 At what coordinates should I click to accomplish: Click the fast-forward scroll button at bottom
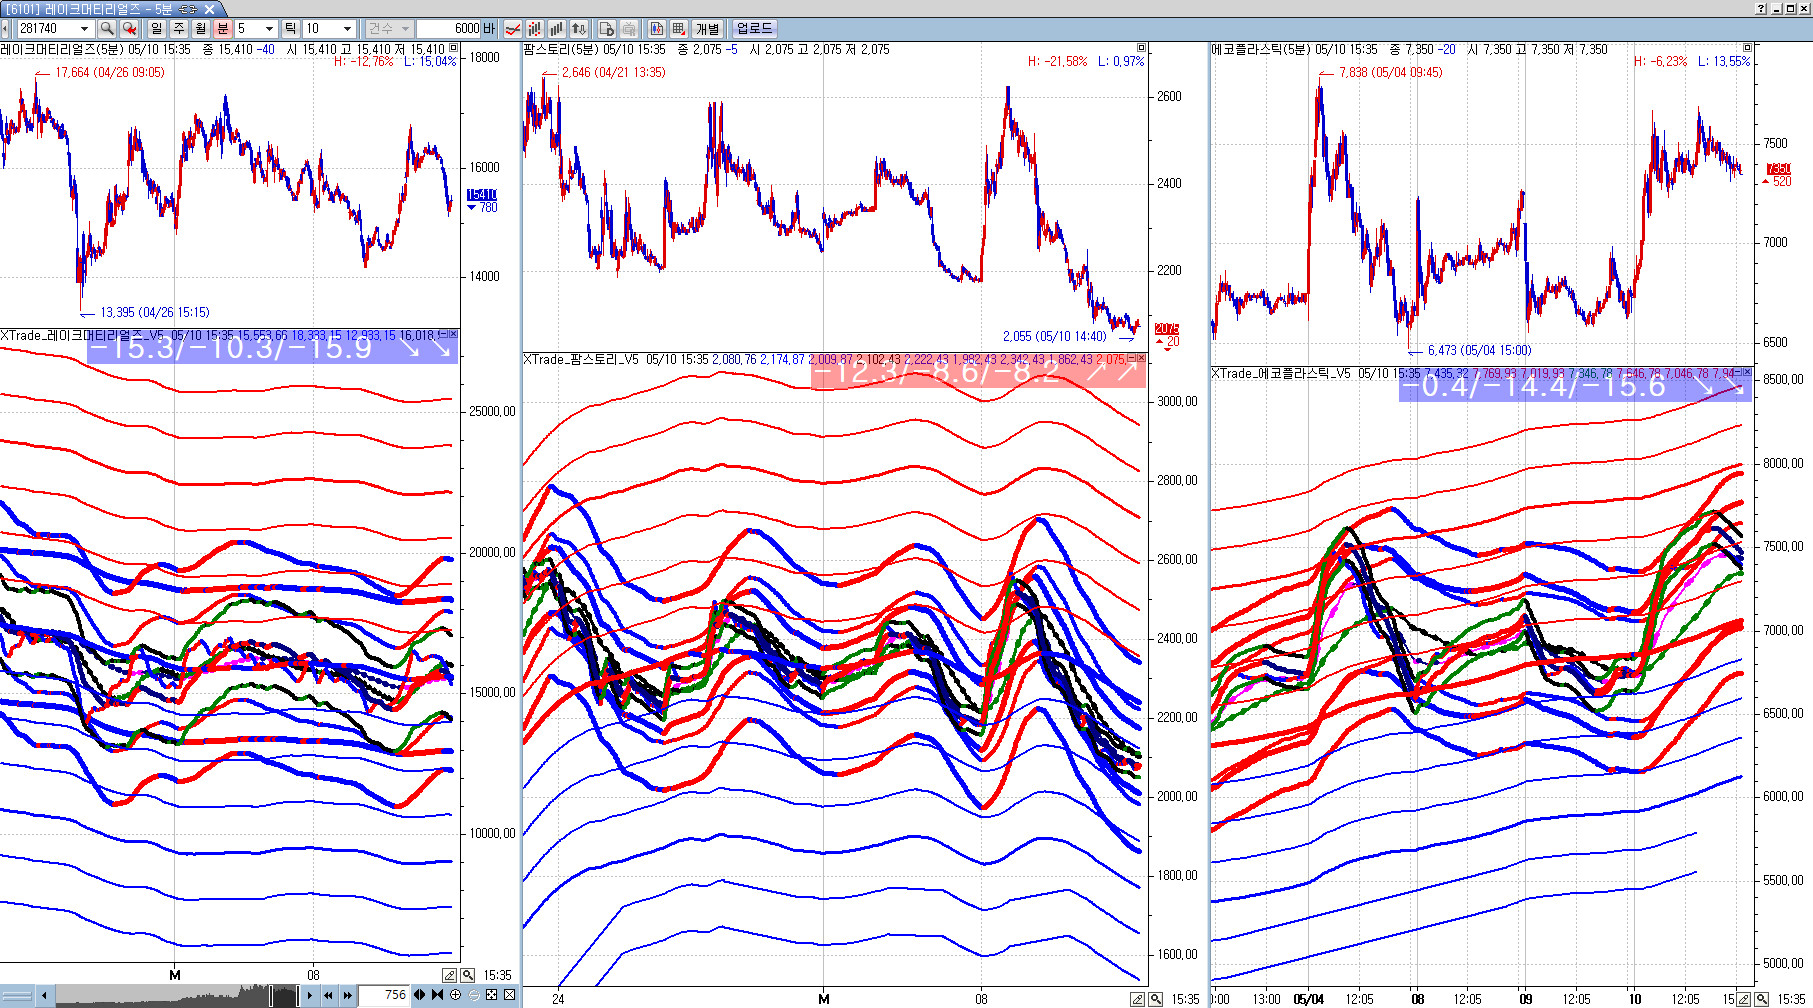347,995
